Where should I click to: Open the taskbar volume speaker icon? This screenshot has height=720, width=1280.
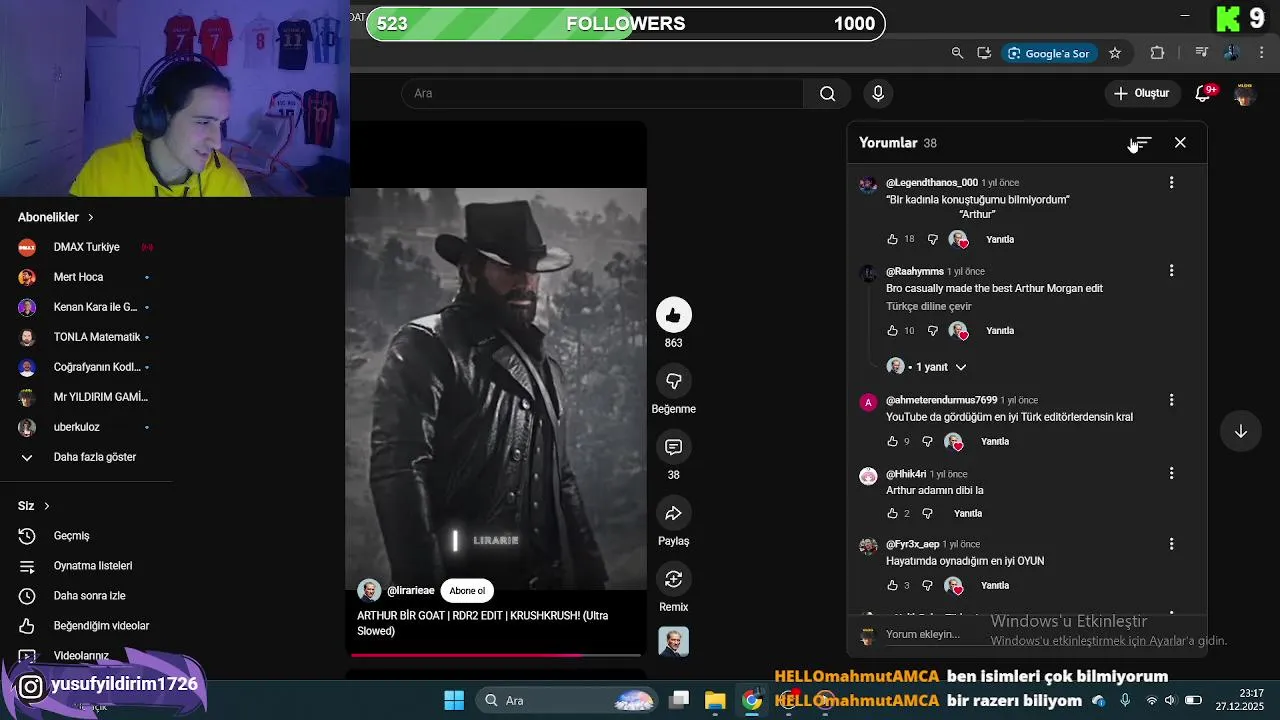coord(1171,700)
